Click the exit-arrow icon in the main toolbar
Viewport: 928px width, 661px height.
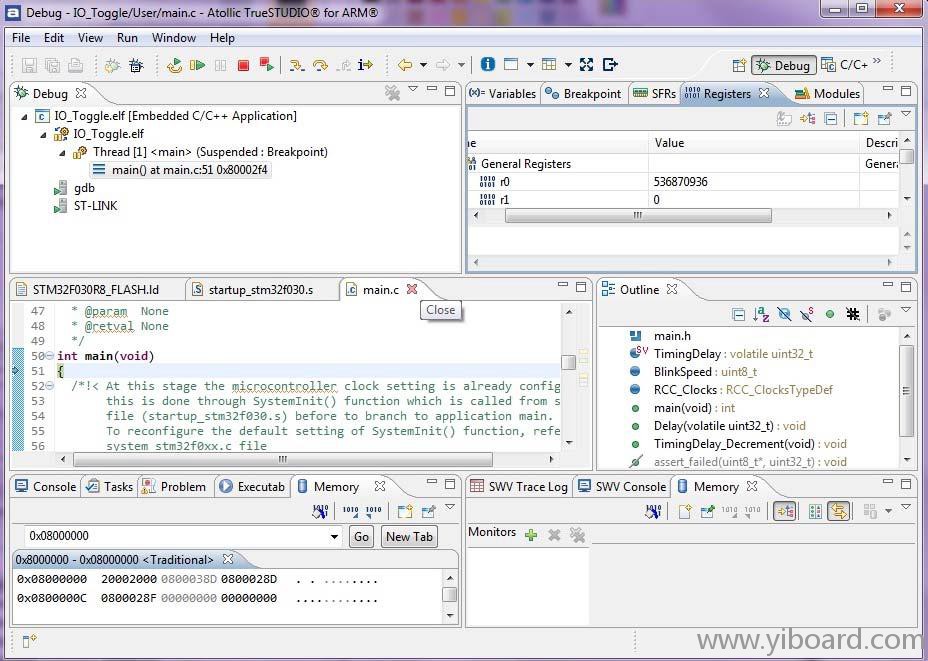[610, 65]
